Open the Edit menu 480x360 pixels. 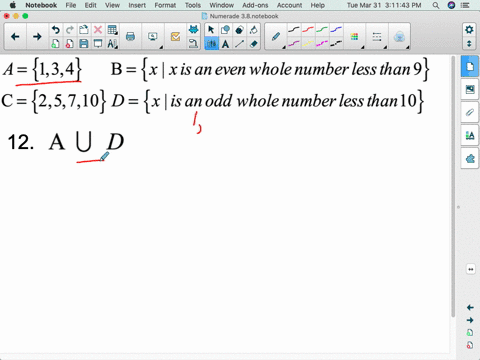click(90, 5)
